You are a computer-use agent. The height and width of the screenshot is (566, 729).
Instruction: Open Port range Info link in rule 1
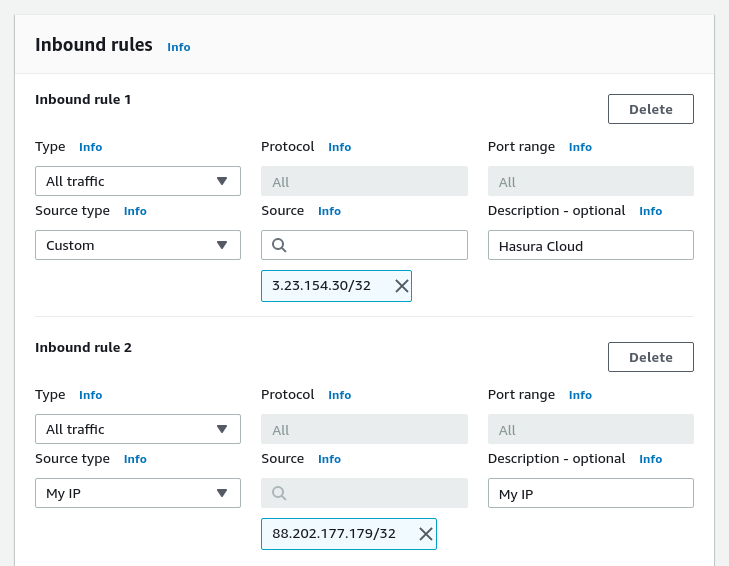[580, 147]
